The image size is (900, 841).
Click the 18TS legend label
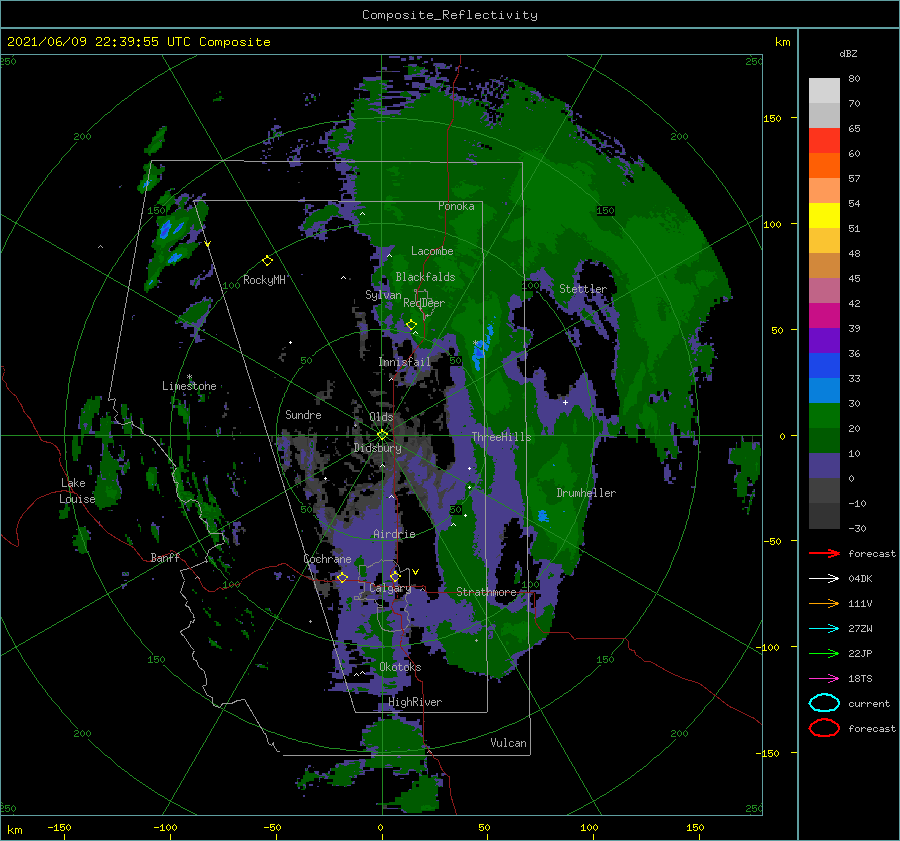(x=860, y=679)
